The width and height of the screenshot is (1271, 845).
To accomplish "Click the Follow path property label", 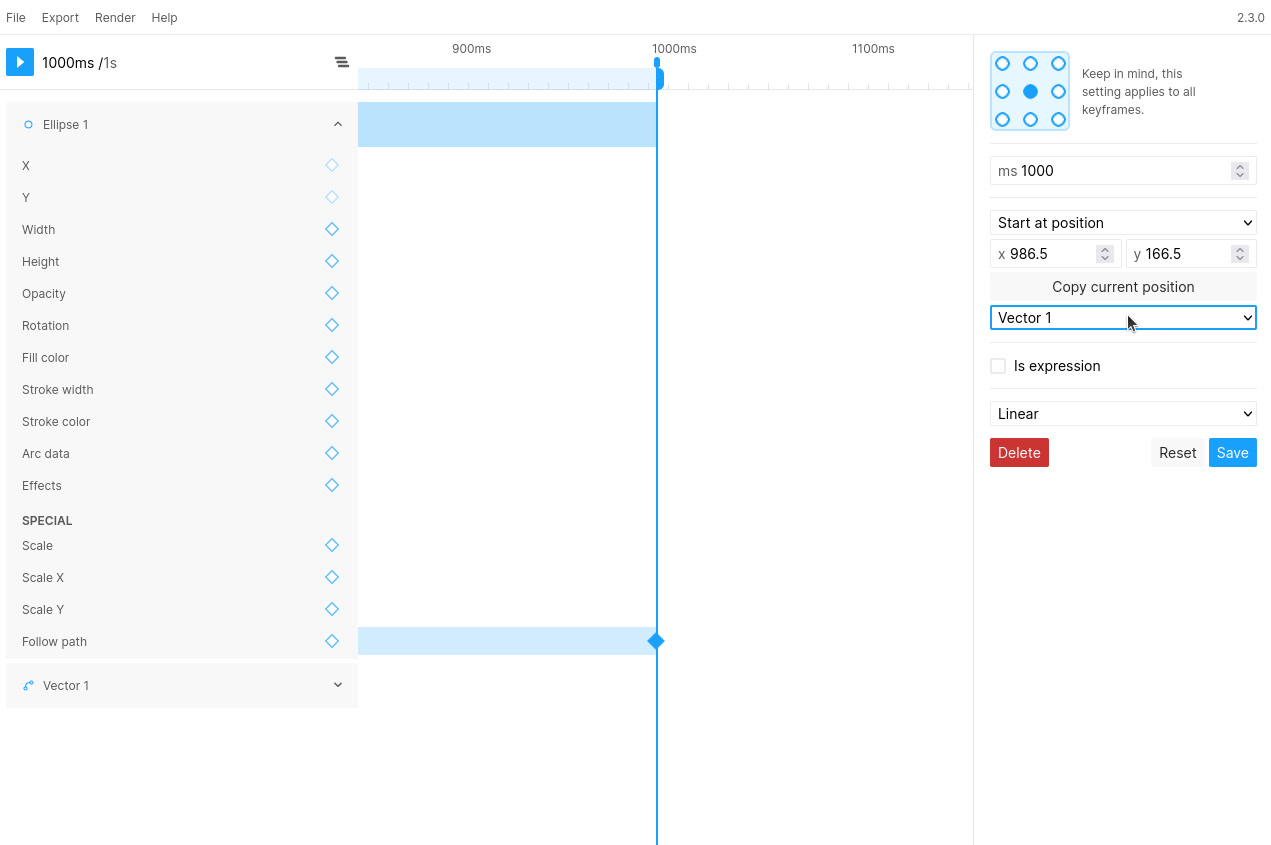I will click(54, 642).
